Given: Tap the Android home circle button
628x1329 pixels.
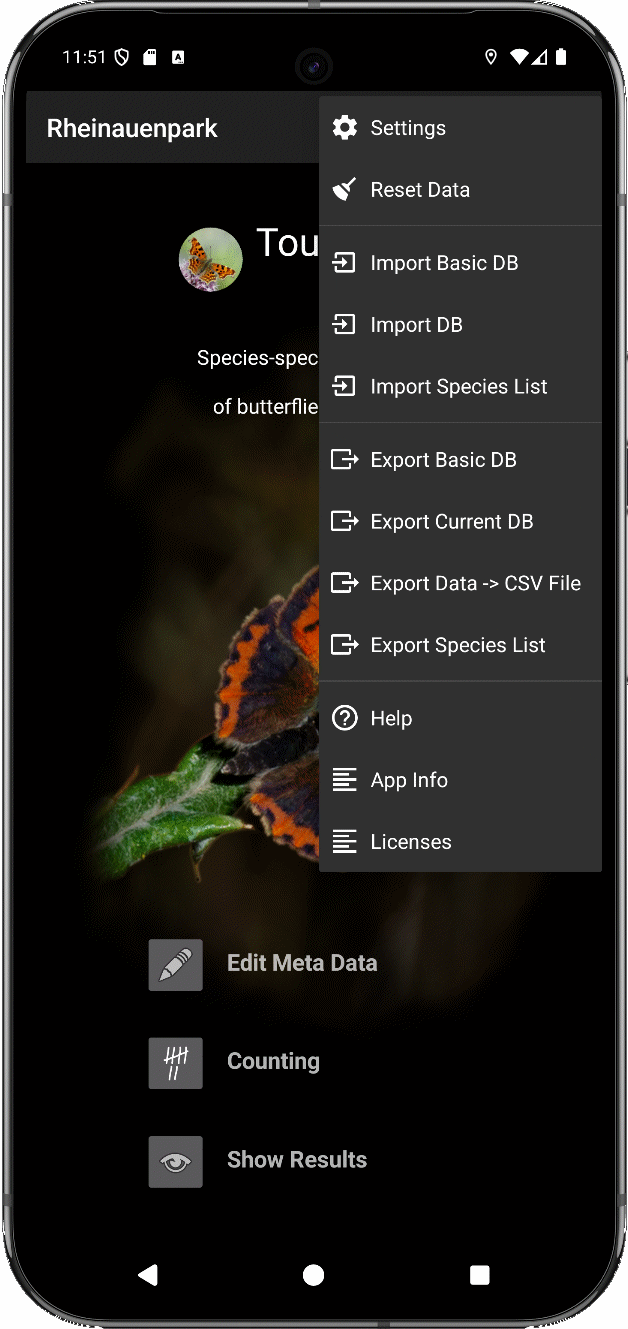Looking at the screenshot, I should (x=314, y=1274).
